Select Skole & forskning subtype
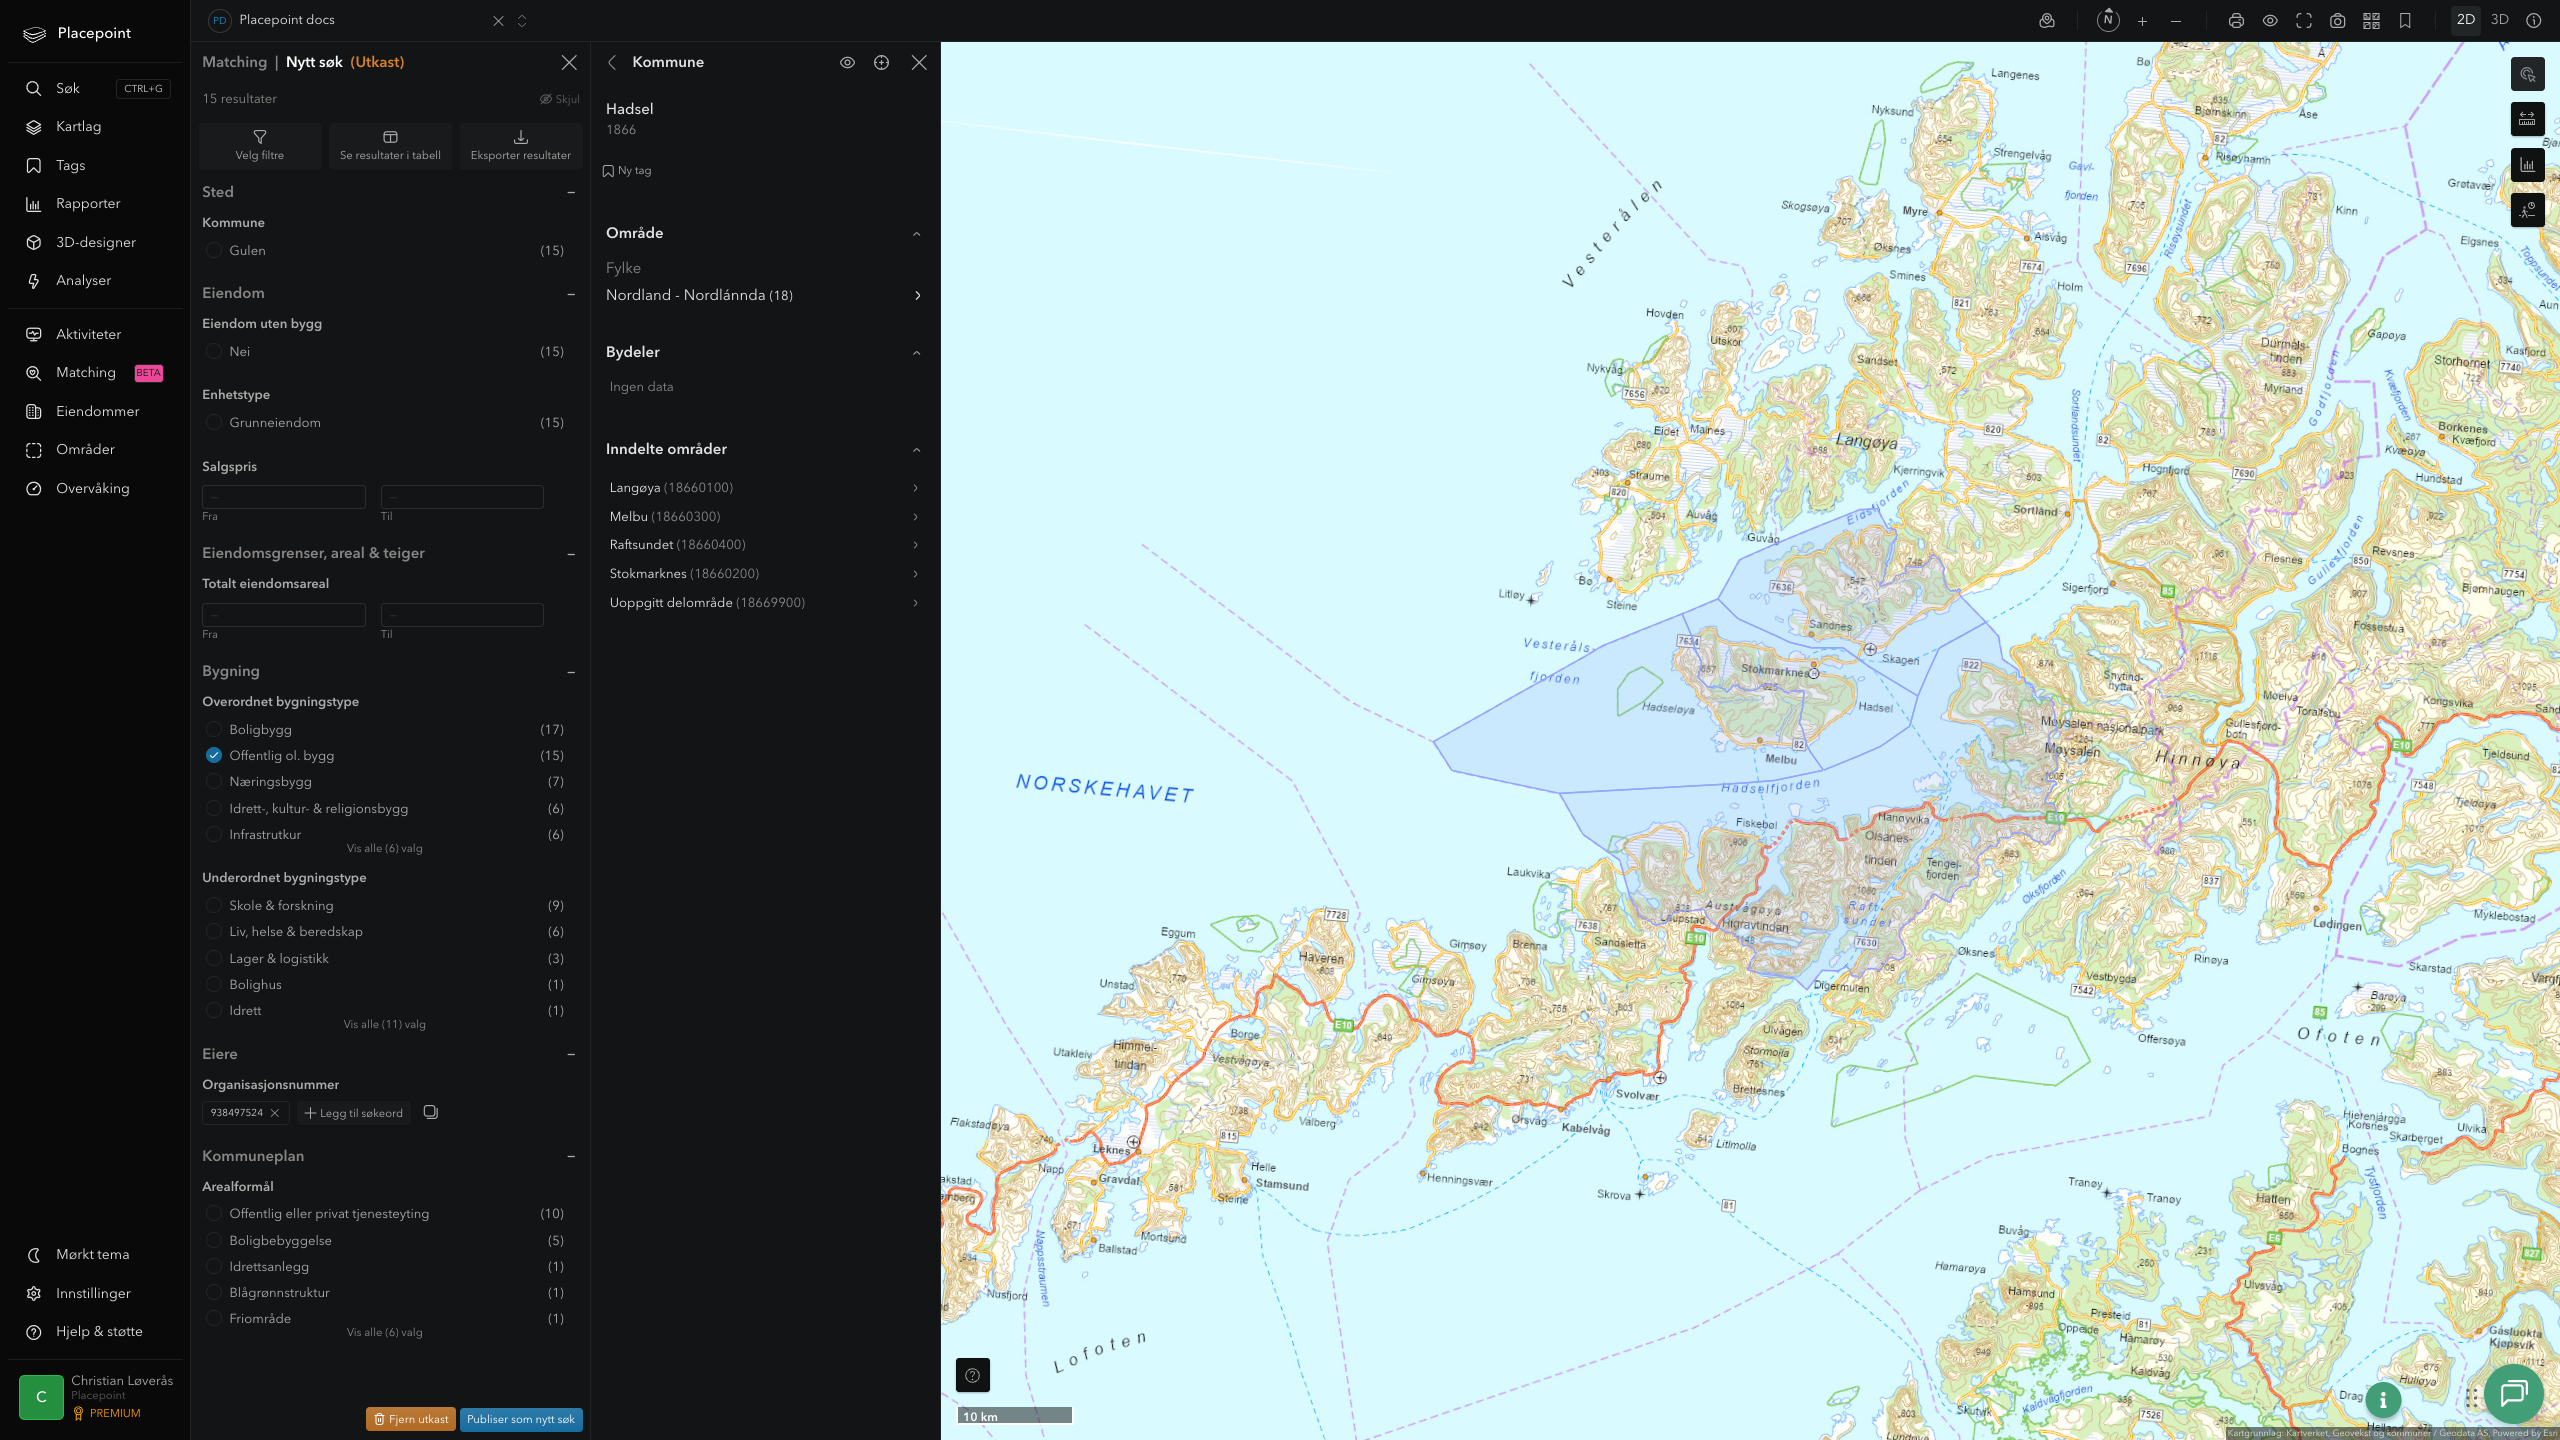 (x=214, y=905)
